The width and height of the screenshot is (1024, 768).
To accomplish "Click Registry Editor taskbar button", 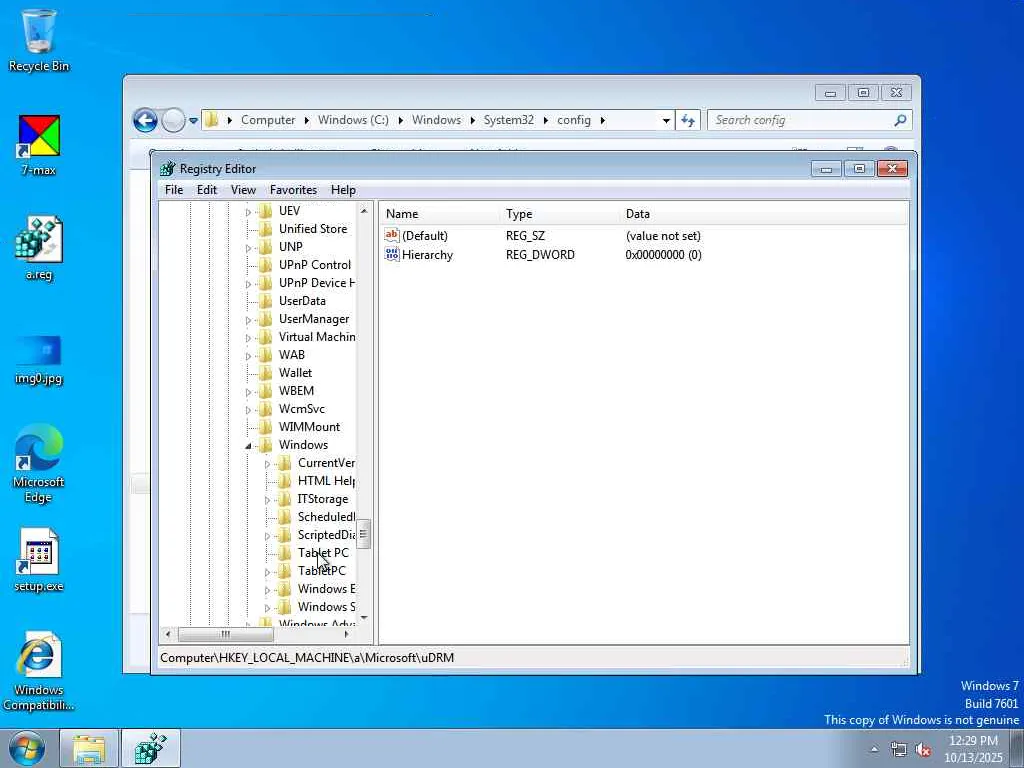I will coord(151,748).
